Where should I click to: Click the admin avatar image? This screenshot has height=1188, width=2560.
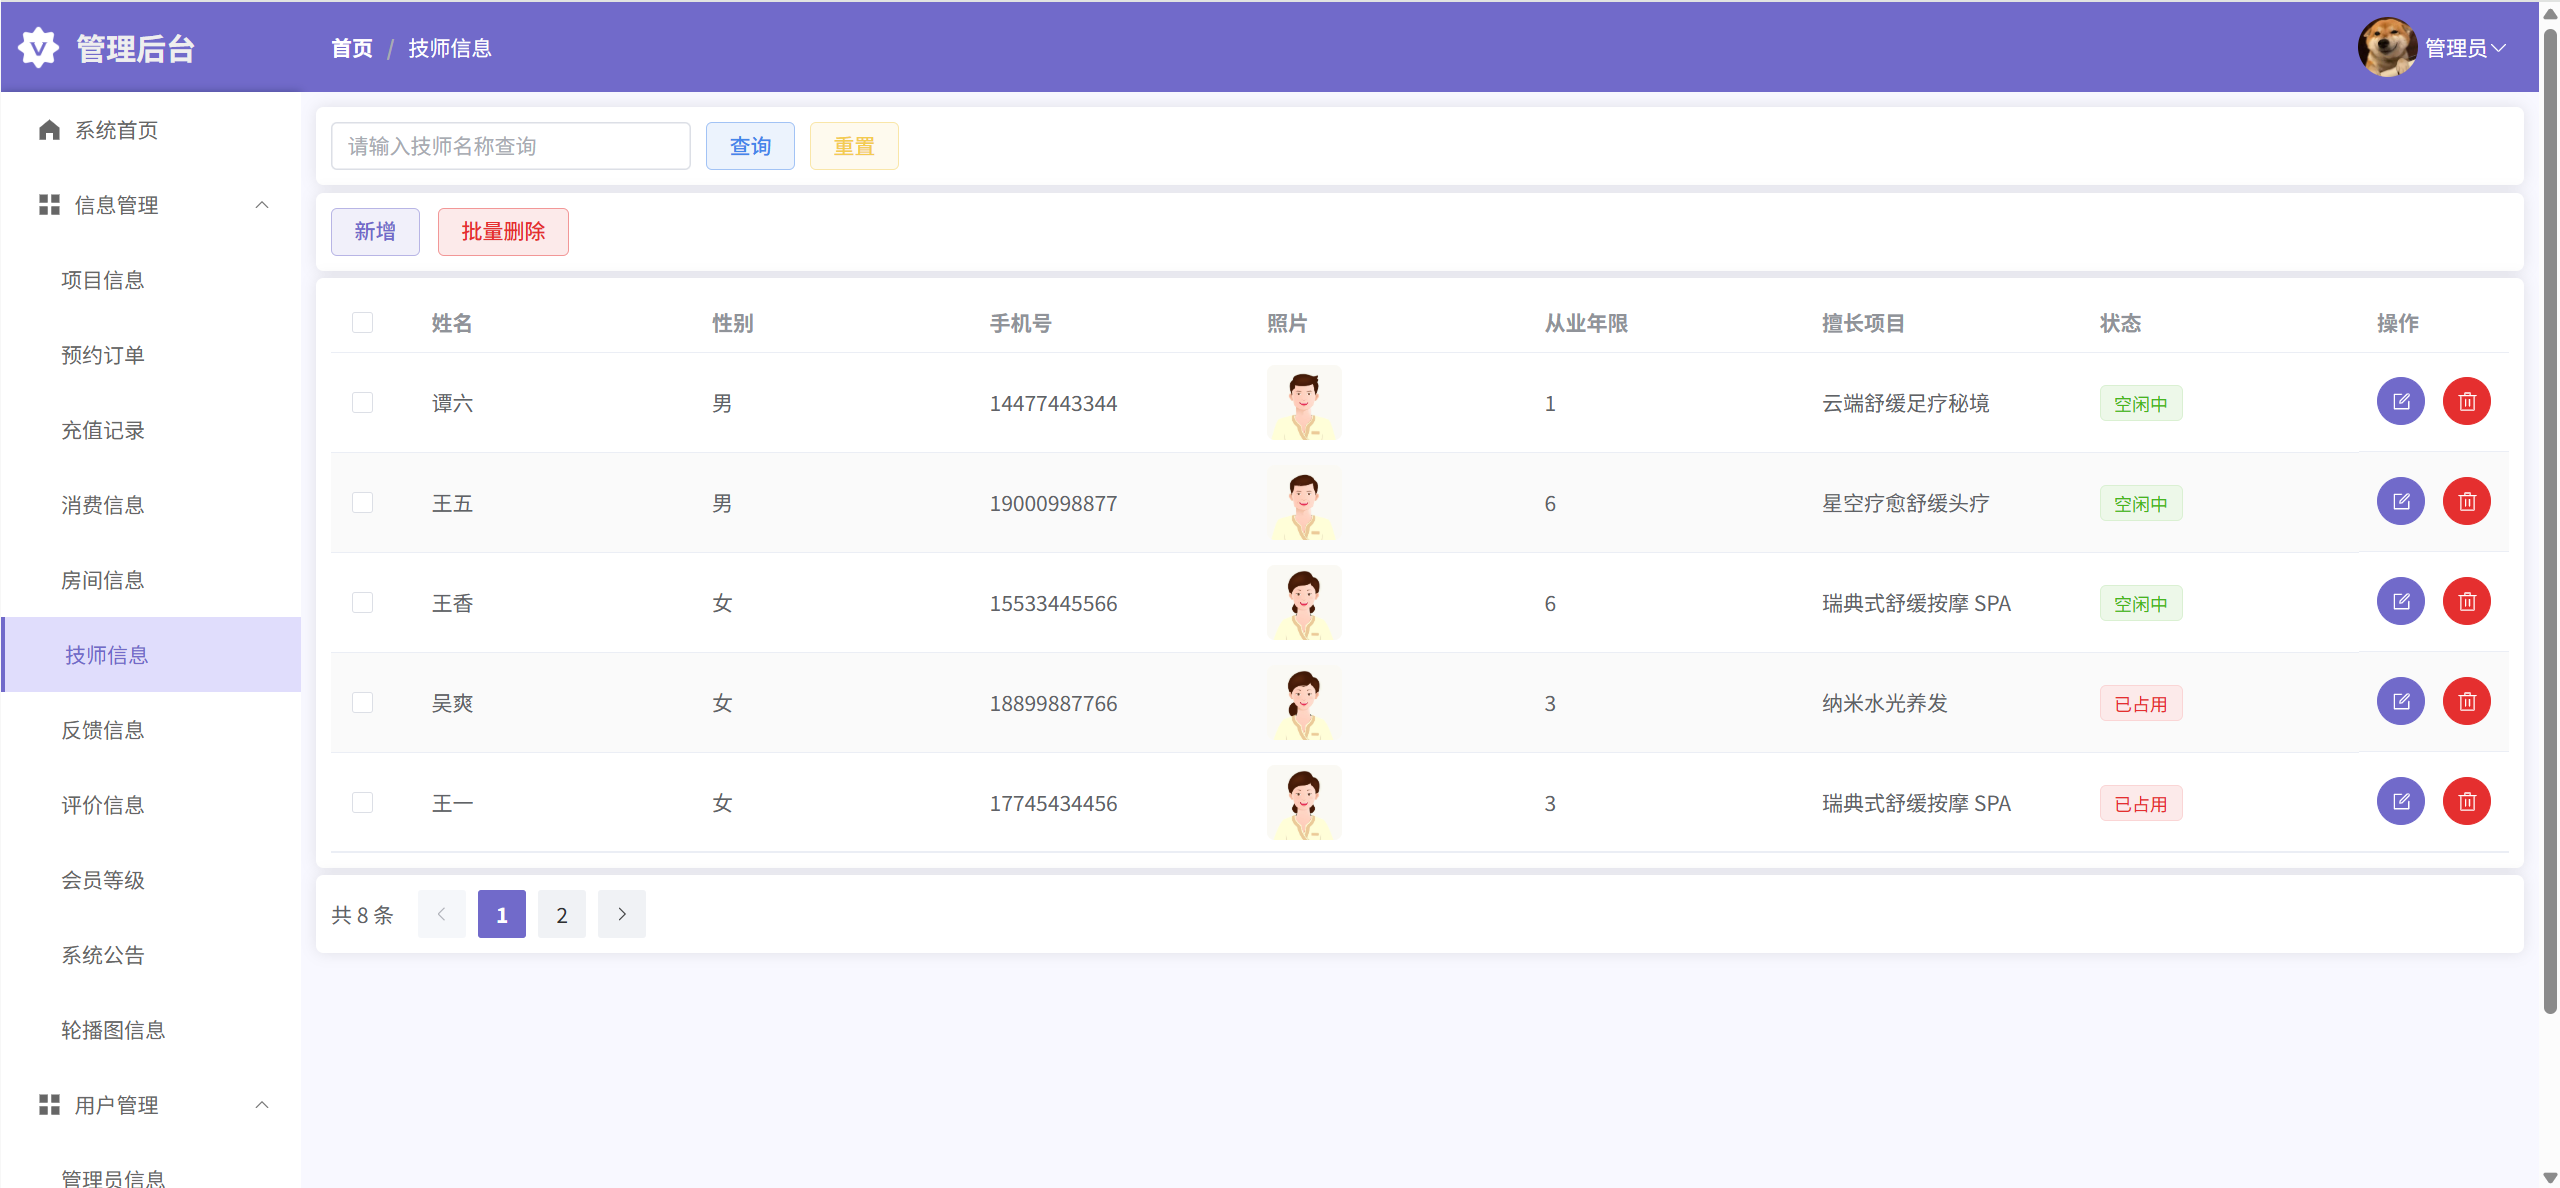pos(2387,47)
